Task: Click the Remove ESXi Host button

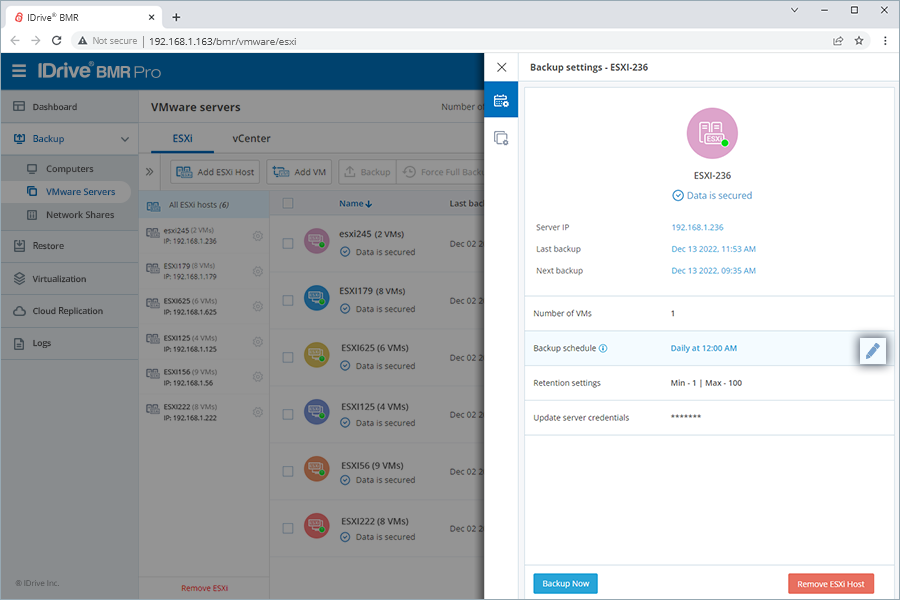Action: [x=831, y=584]
